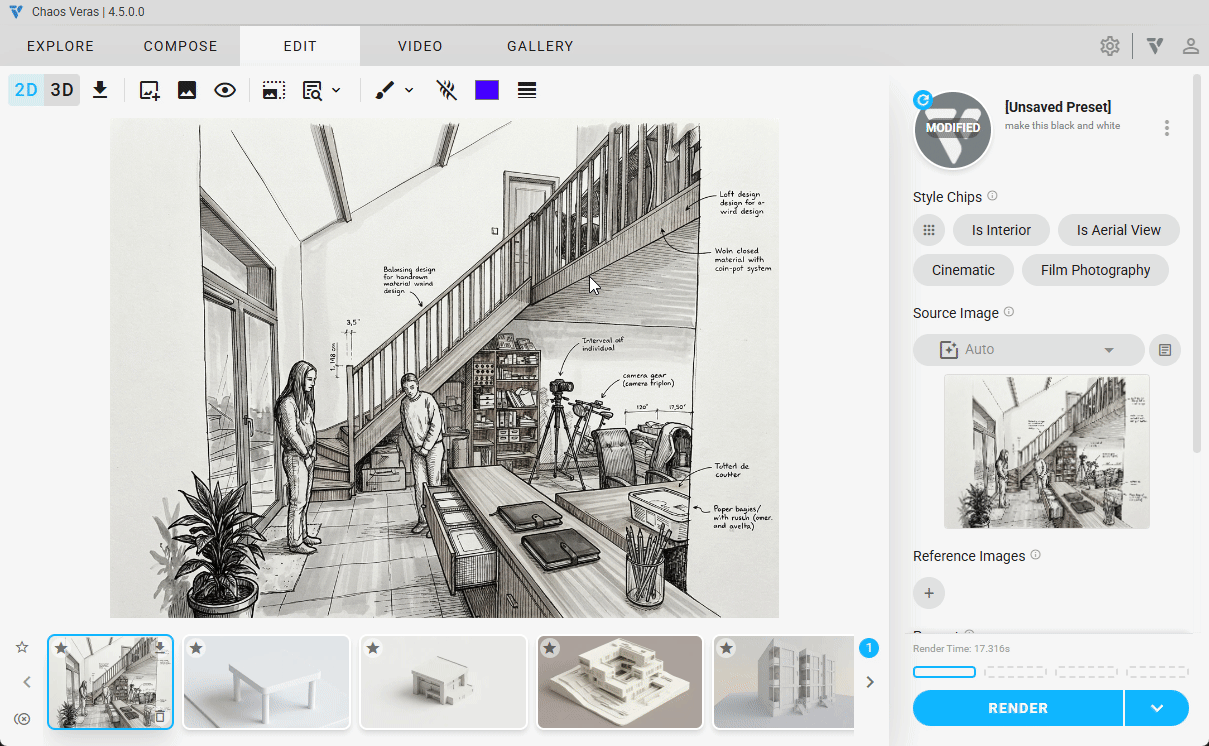1209x746 pixels.
Task: Open the blue brush color swatch
Action: [487, 90]
